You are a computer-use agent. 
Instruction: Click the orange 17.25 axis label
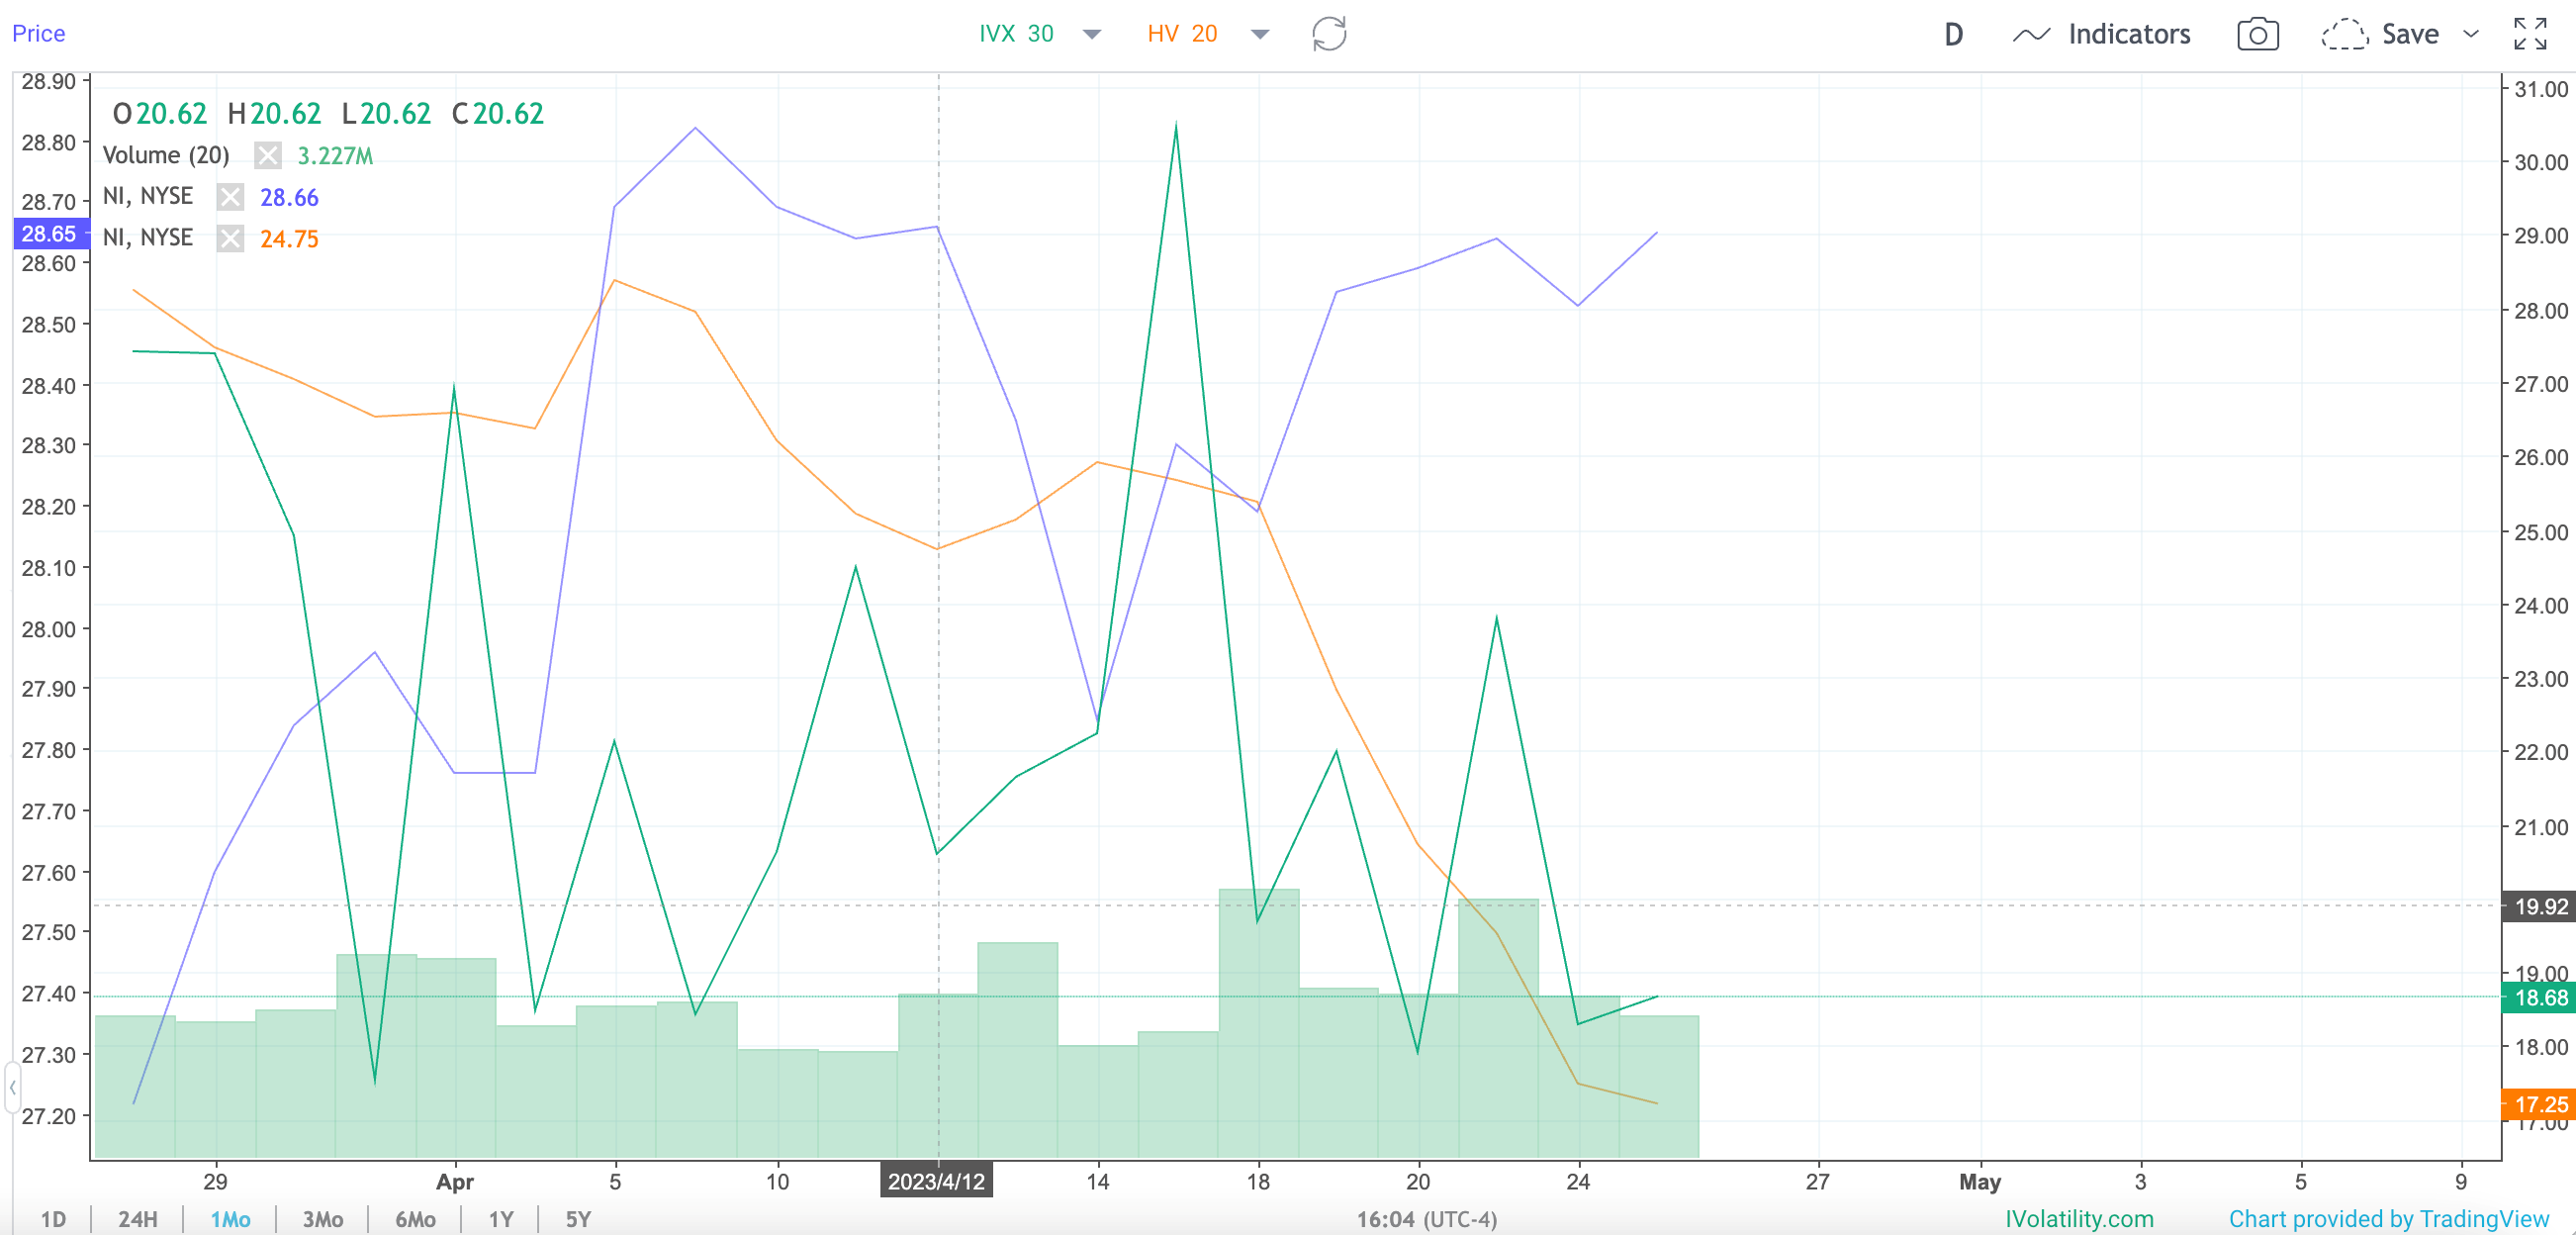pyautogui.click(x=2540, y=1104)
